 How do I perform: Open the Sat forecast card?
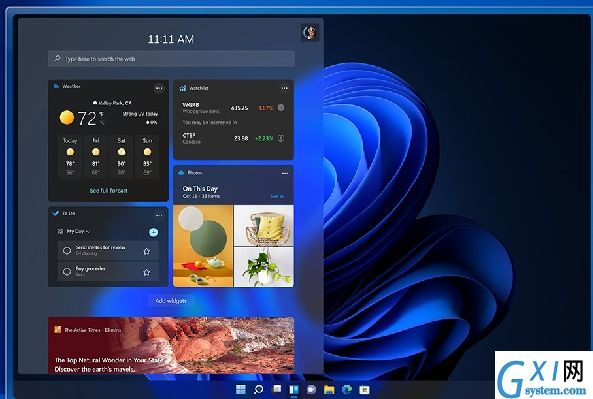(x=121, y=156)
